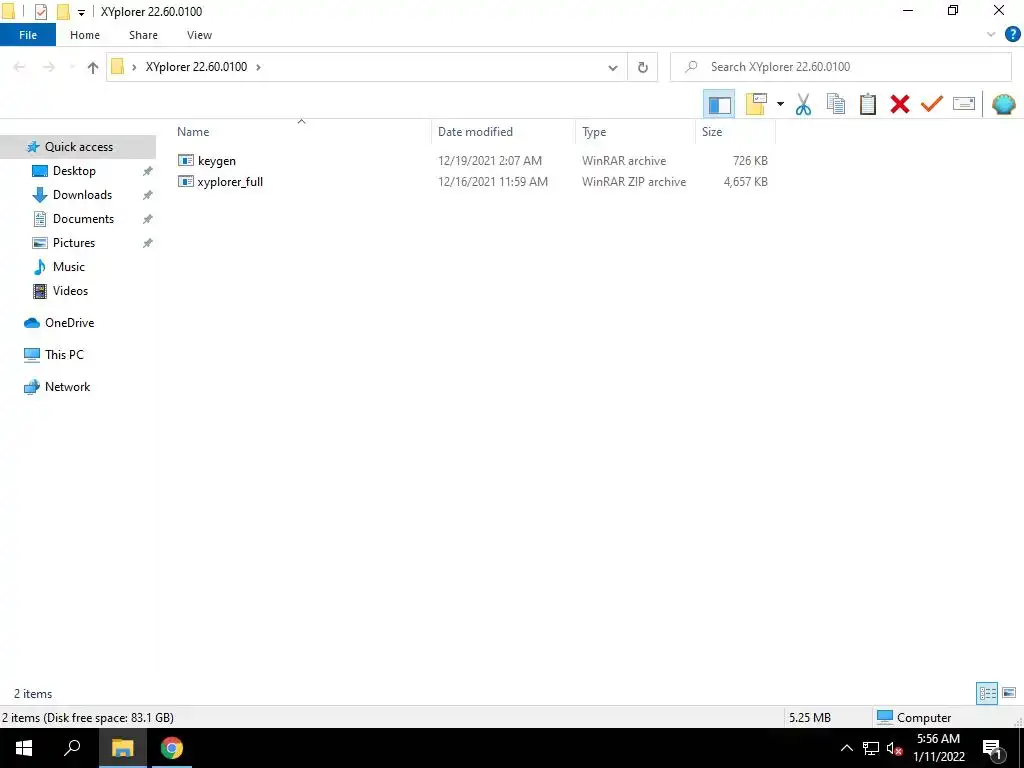This screenshot has height=768, width=1024.
Task: Expand the folder options dropdown arrow
Action: click(780, 104)
